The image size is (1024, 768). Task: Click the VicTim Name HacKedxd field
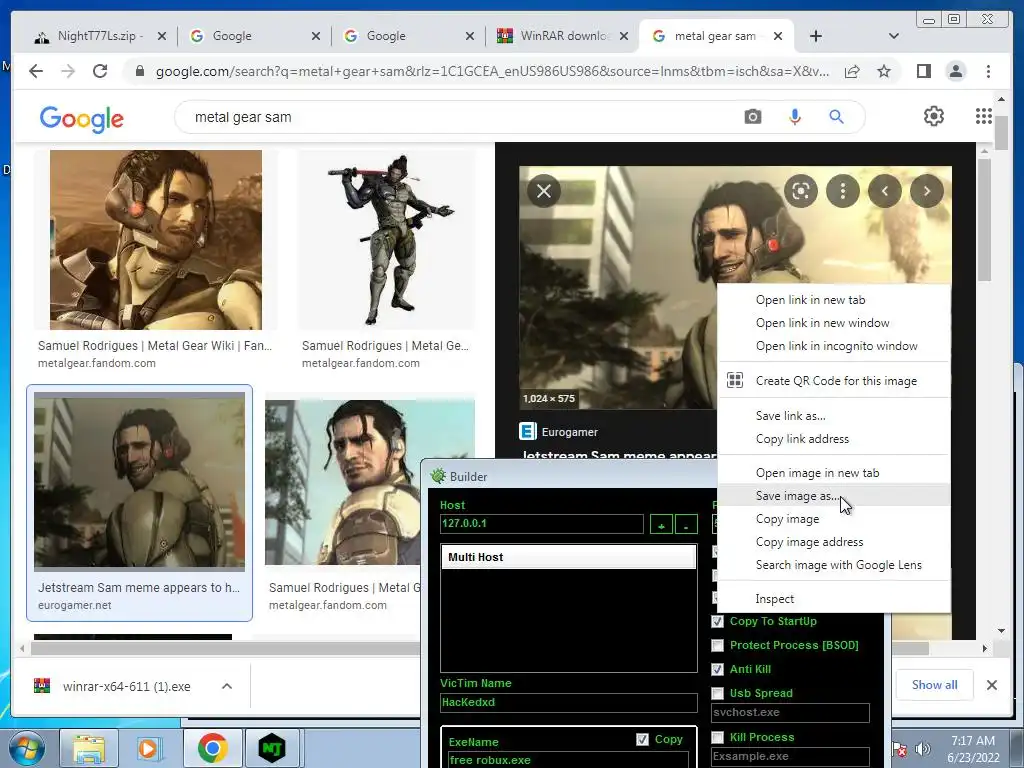click(x=568, y=703)
